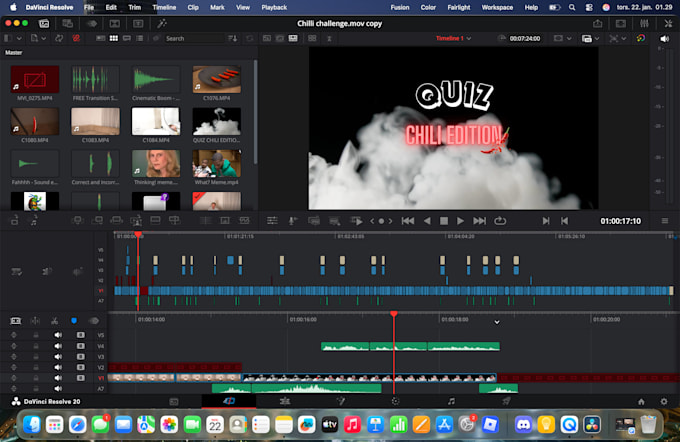
Task: Open the audio mixer icon
Action: click(x=644, y=24)
